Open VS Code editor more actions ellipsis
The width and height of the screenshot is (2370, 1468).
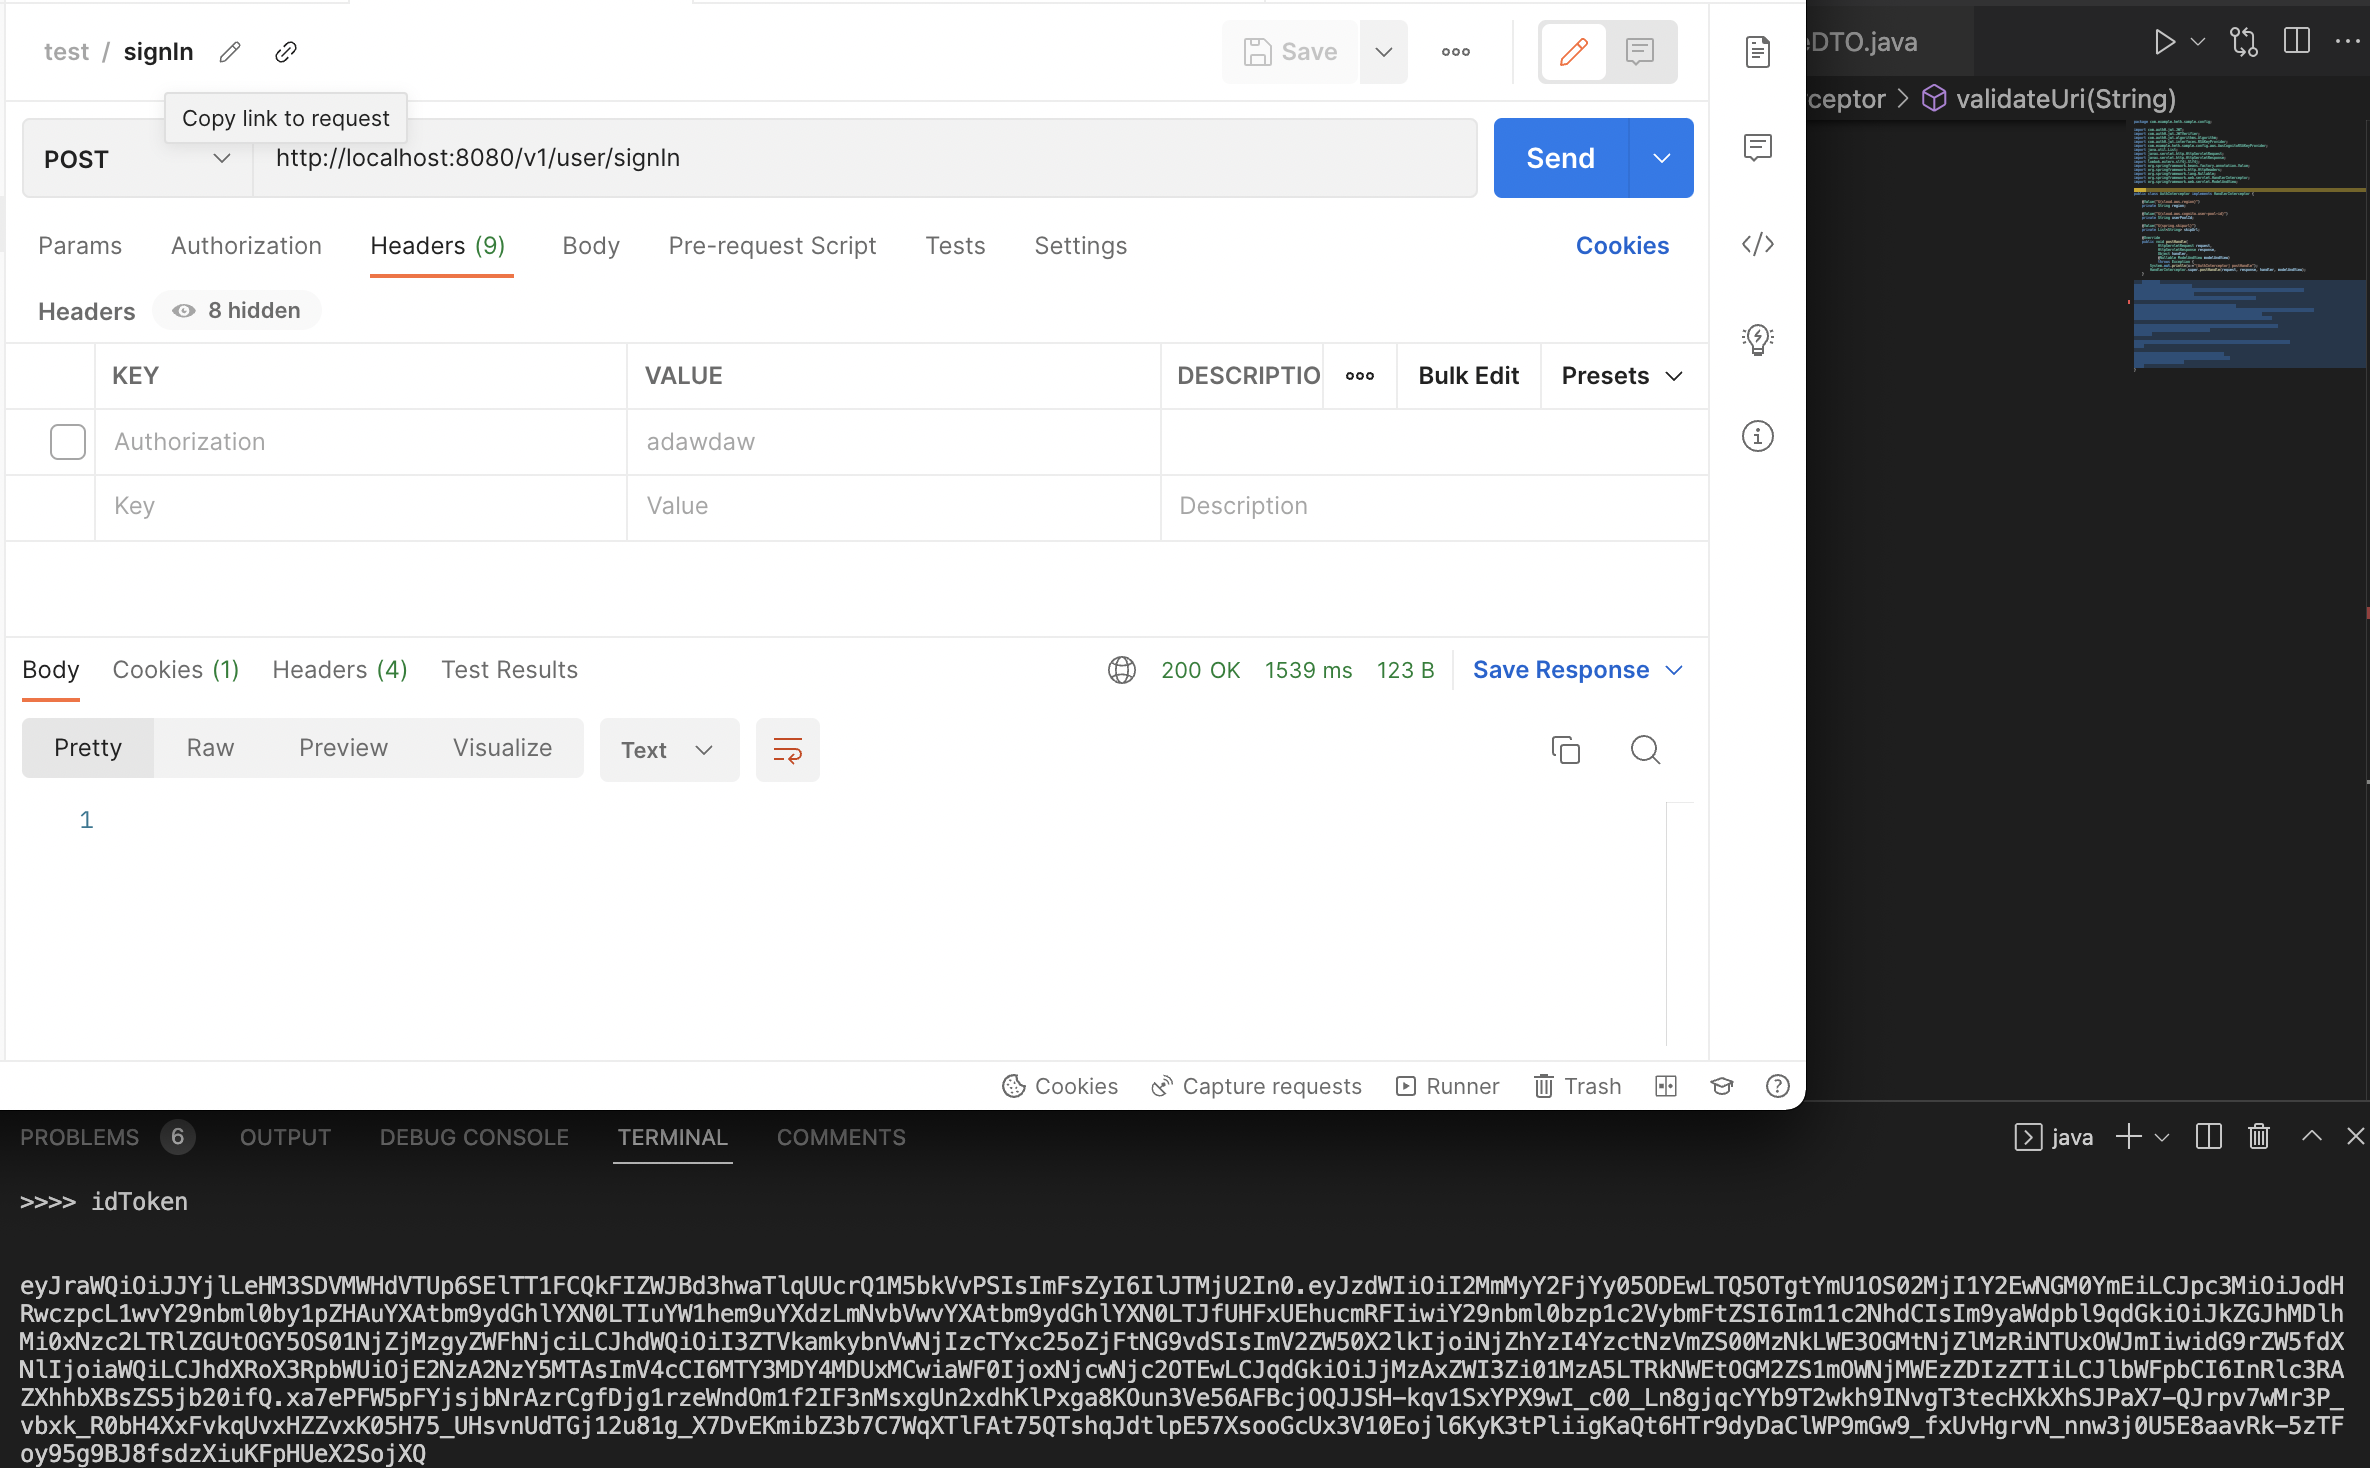point(2347,42)
